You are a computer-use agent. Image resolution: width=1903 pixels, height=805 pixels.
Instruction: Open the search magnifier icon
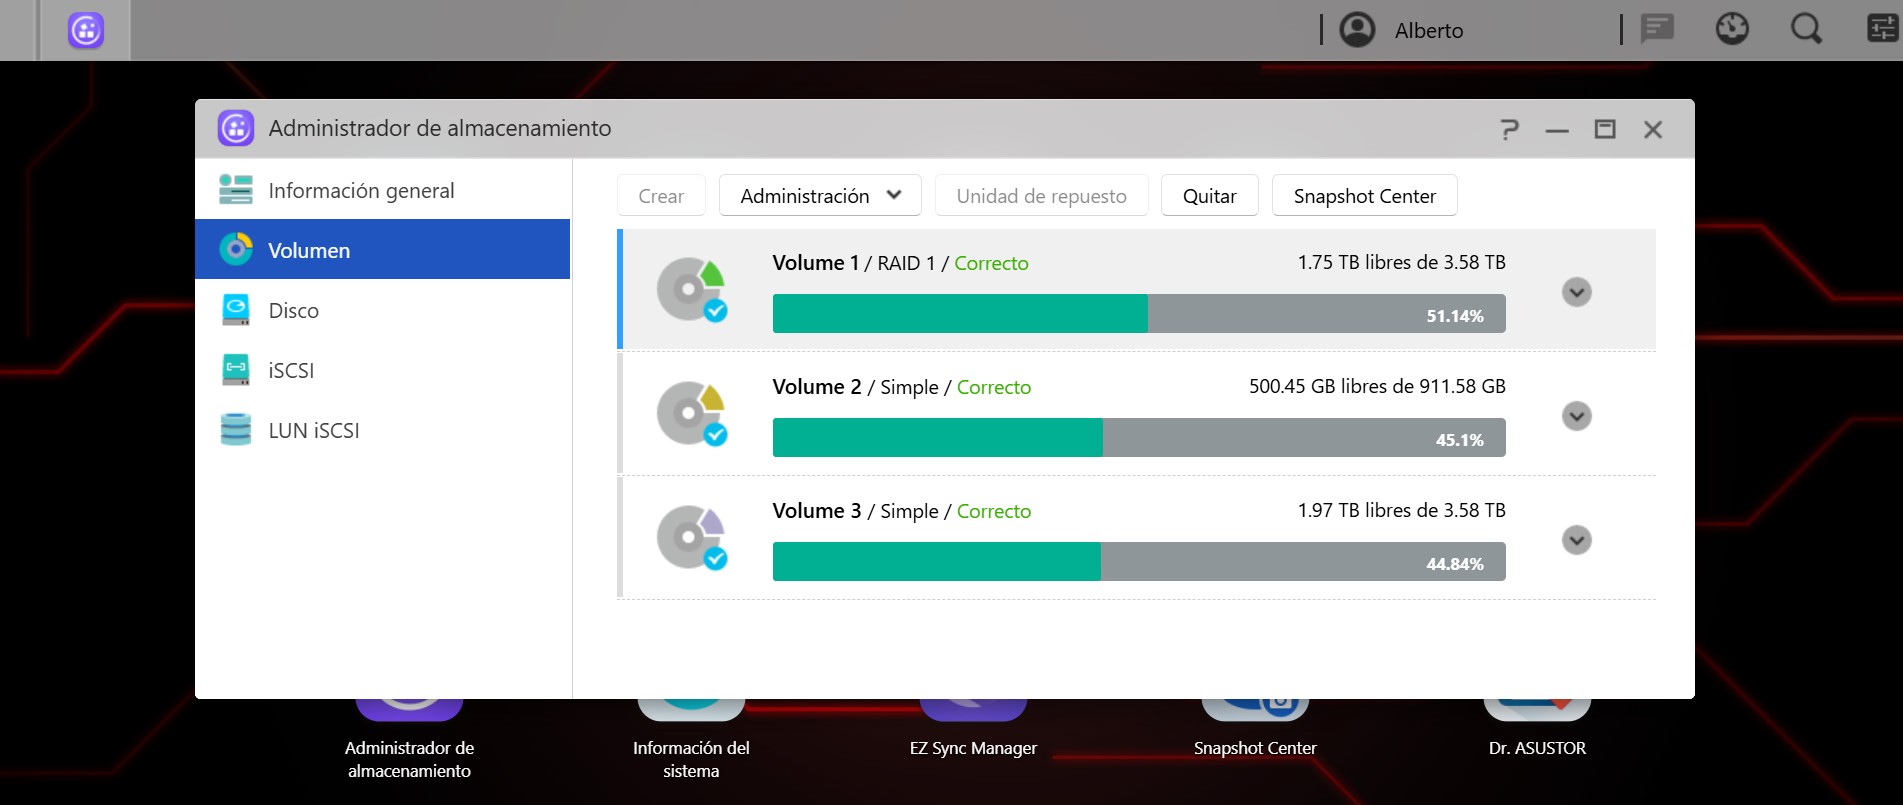pyautogui.click(x=1805, y=29)
